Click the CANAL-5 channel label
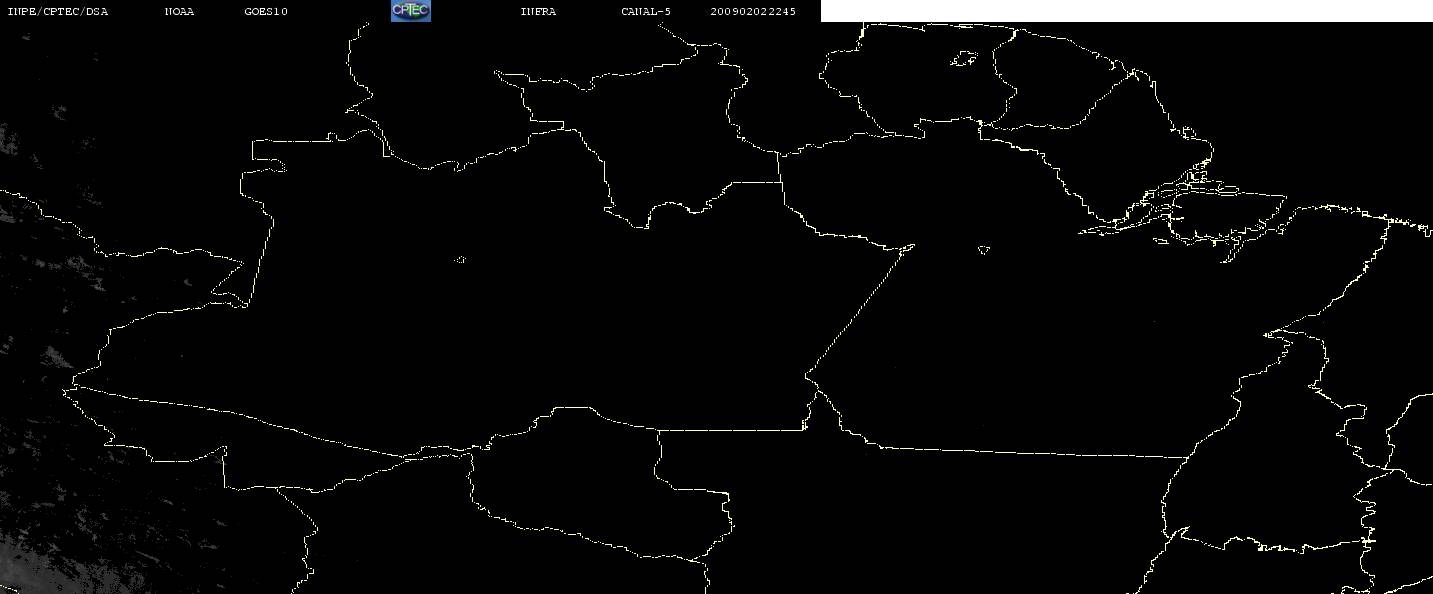1433x594 pixels. [x=646, y=12]
